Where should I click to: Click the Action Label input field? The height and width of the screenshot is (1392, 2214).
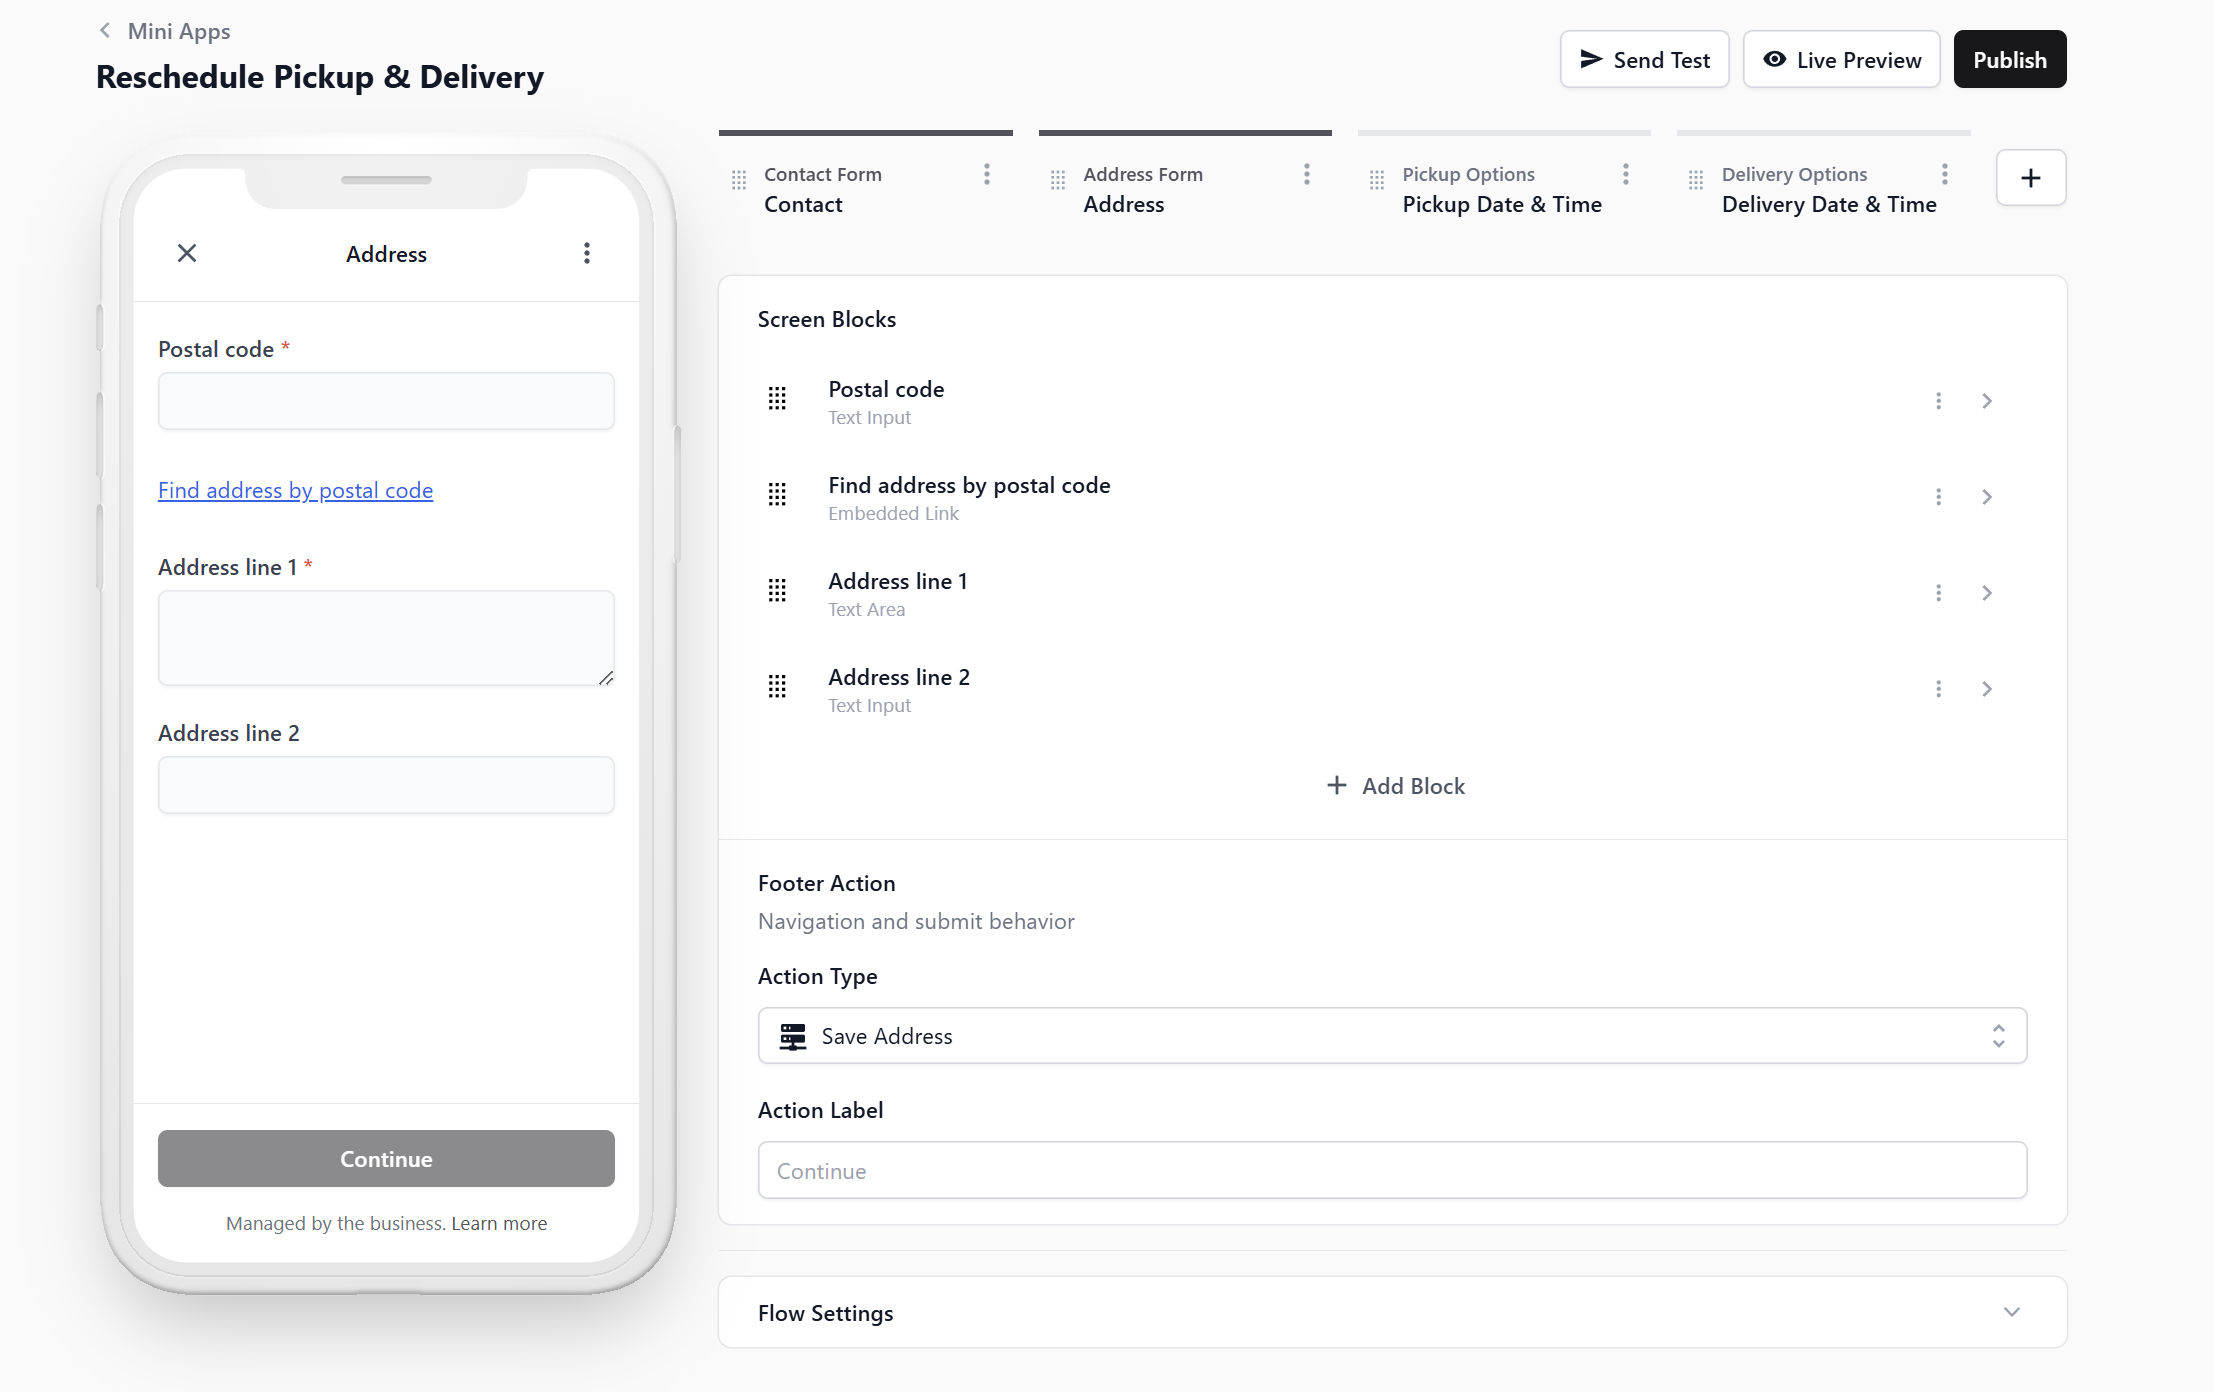1392,1171
